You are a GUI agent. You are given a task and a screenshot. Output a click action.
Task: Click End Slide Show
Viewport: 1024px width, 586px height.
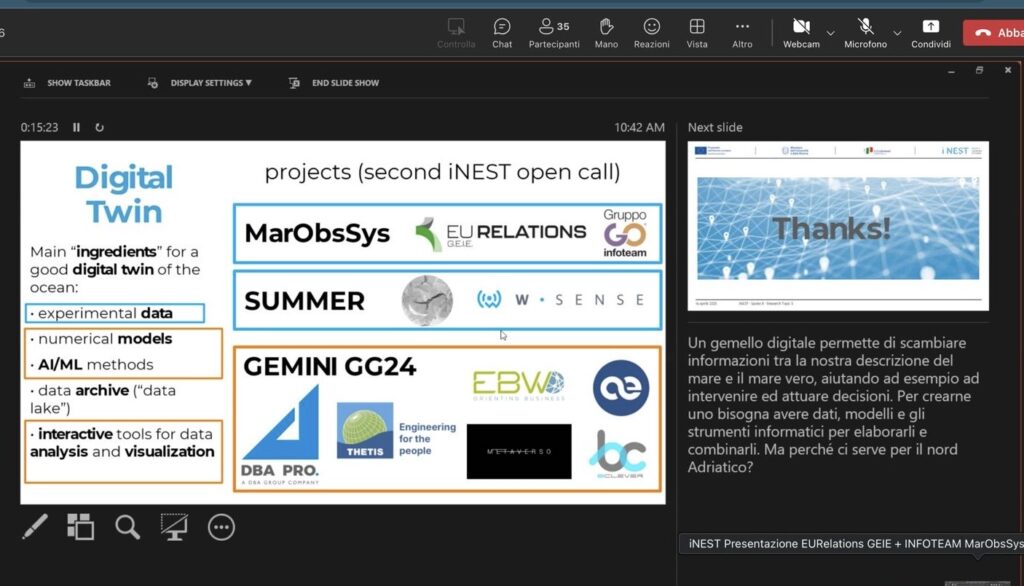point(334,83)
